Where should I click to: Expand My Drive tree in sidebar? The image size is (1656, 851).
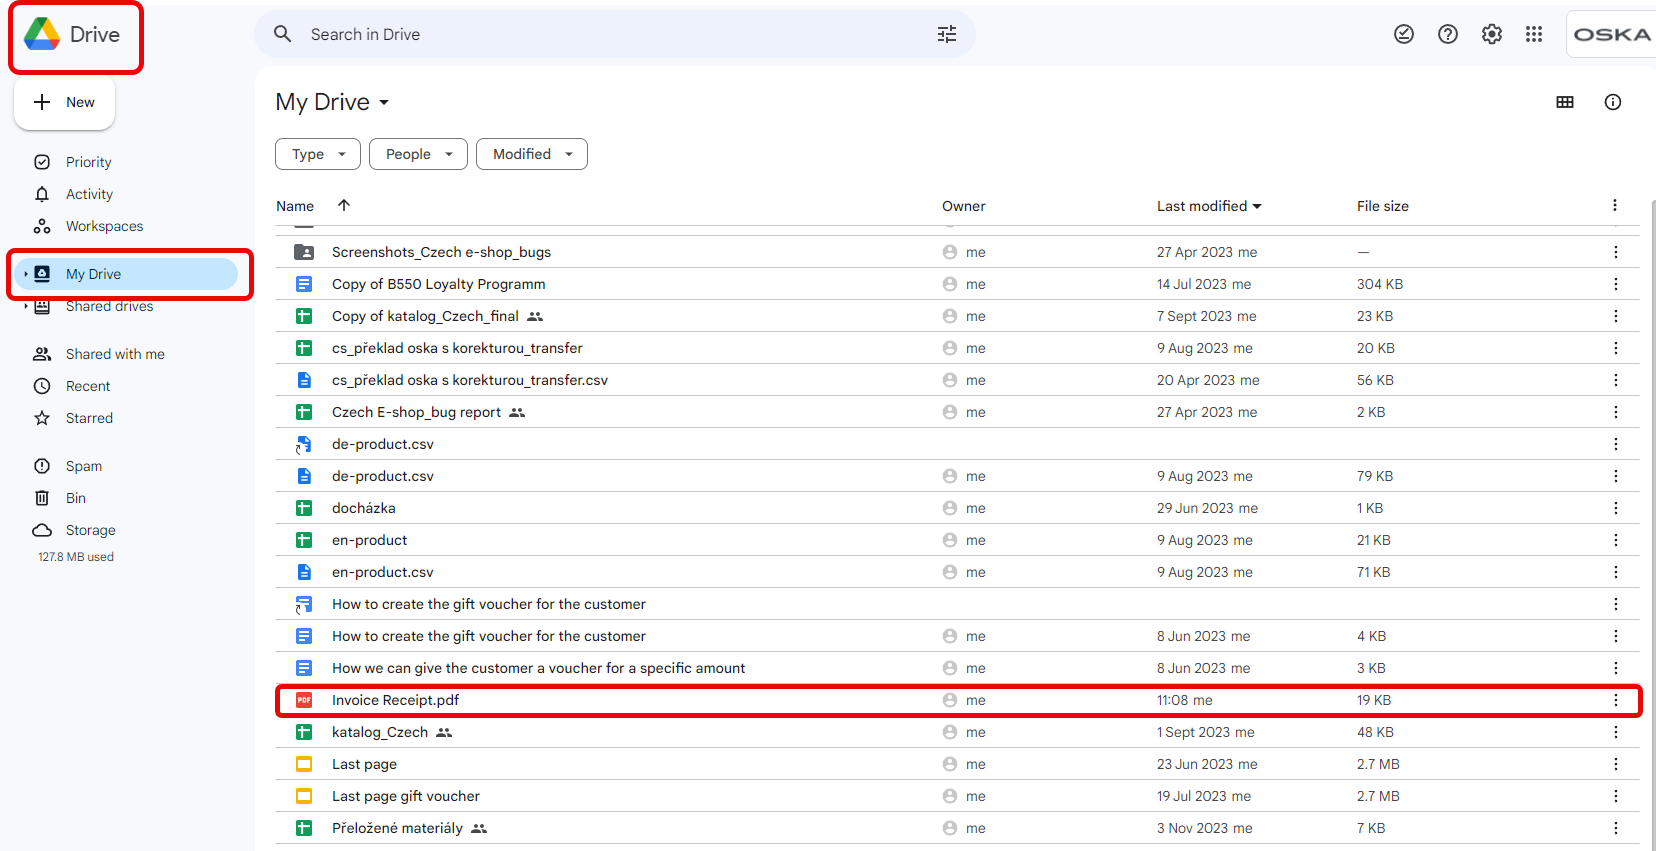point(25,274)
